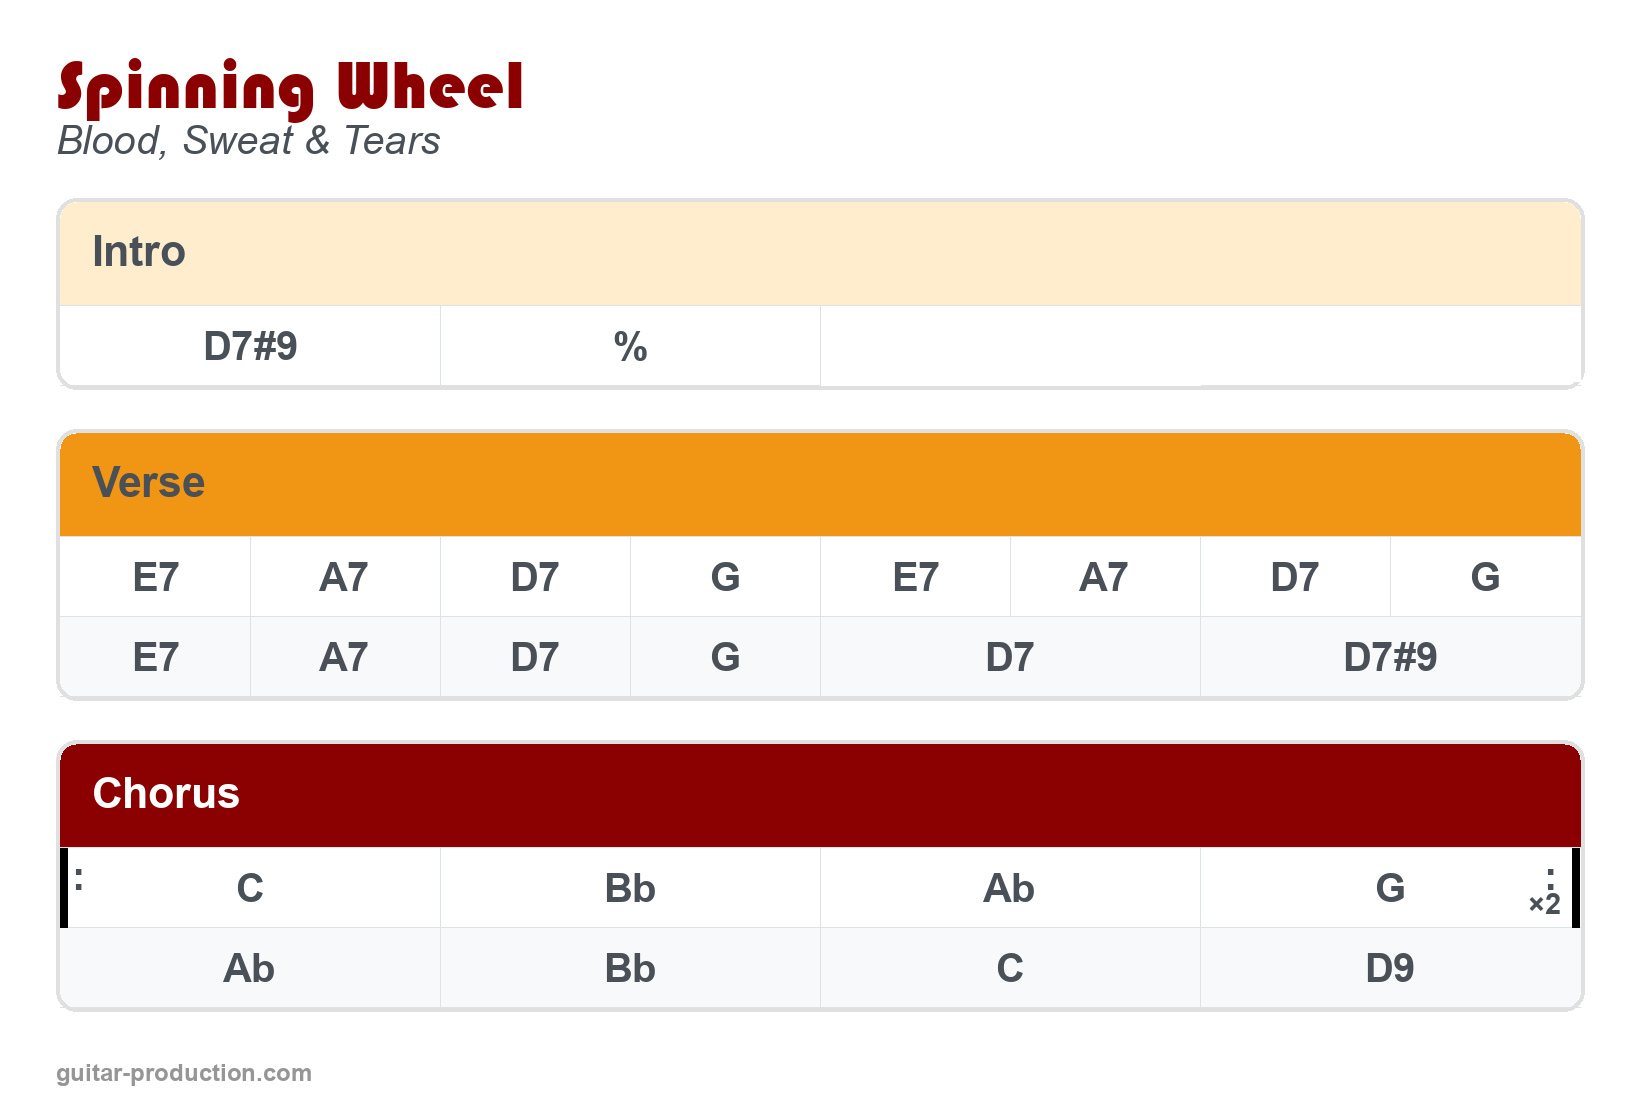Click the Intro section header
Viewport: 1640px width, 1110px height.
click(x=139, y=252)
